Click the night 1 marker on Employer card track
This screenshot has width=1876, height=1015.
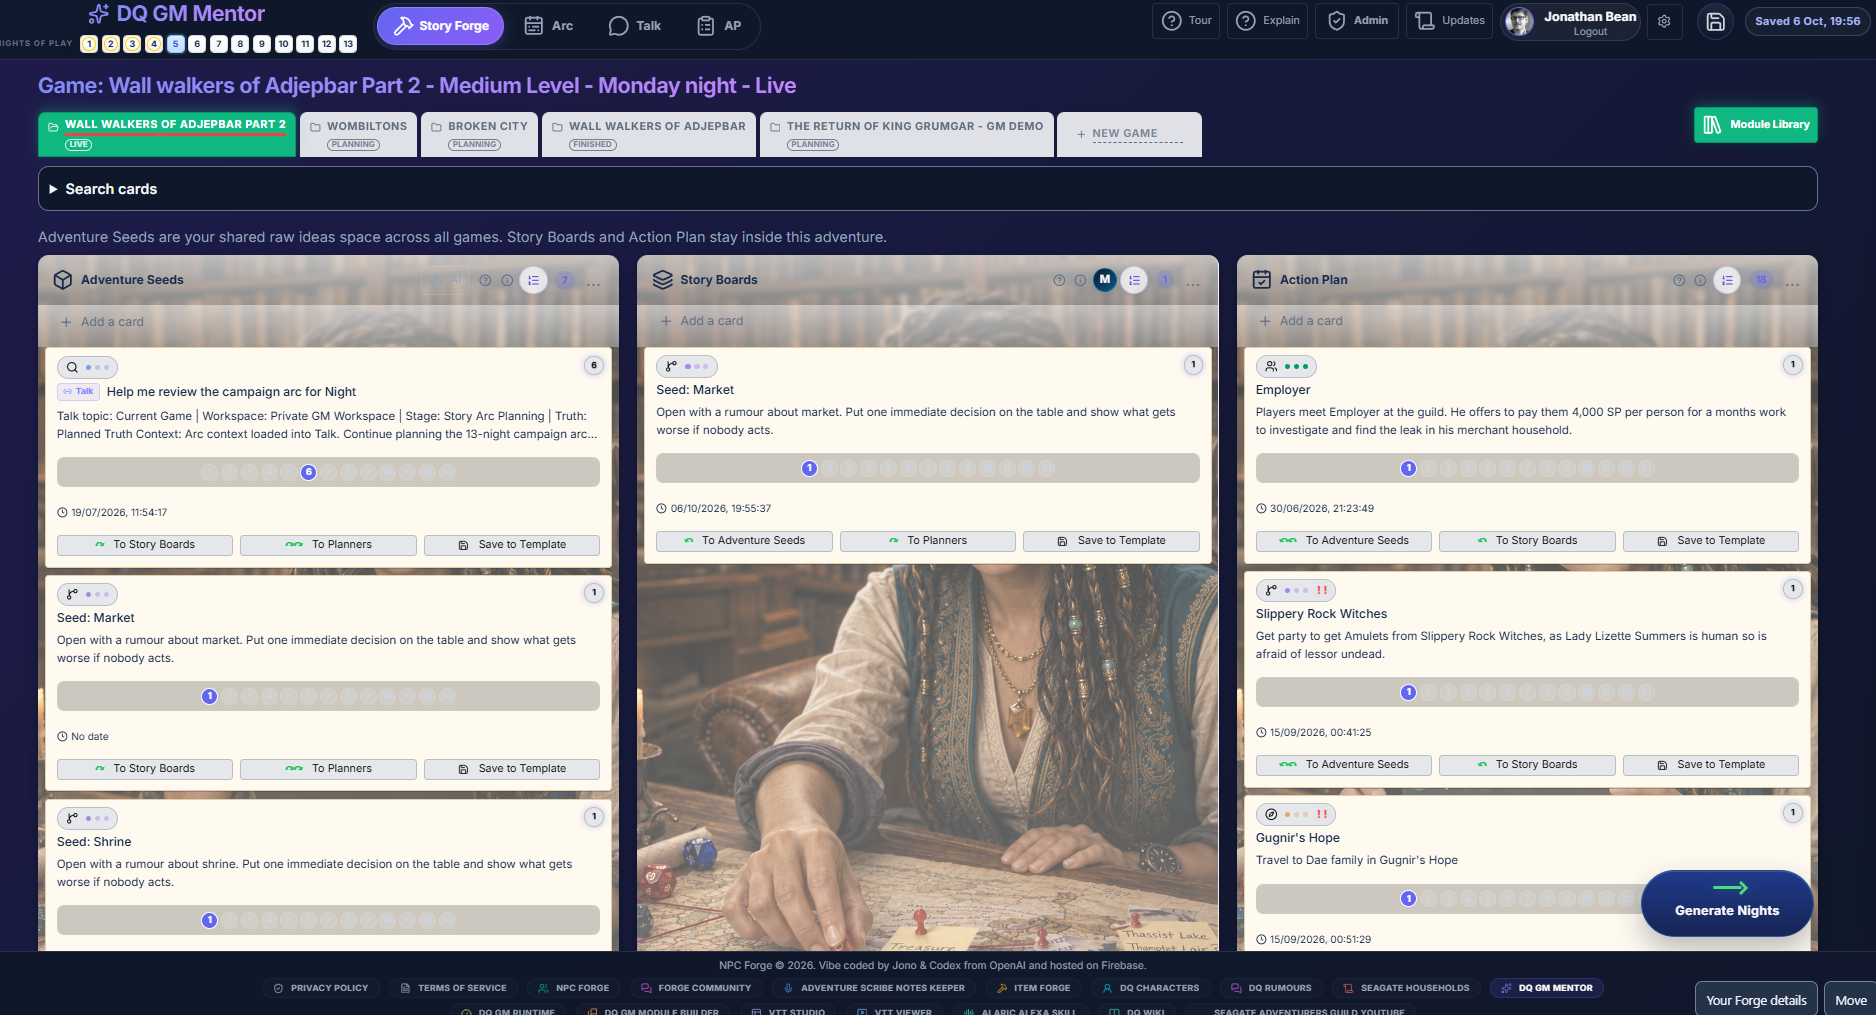1408,468
